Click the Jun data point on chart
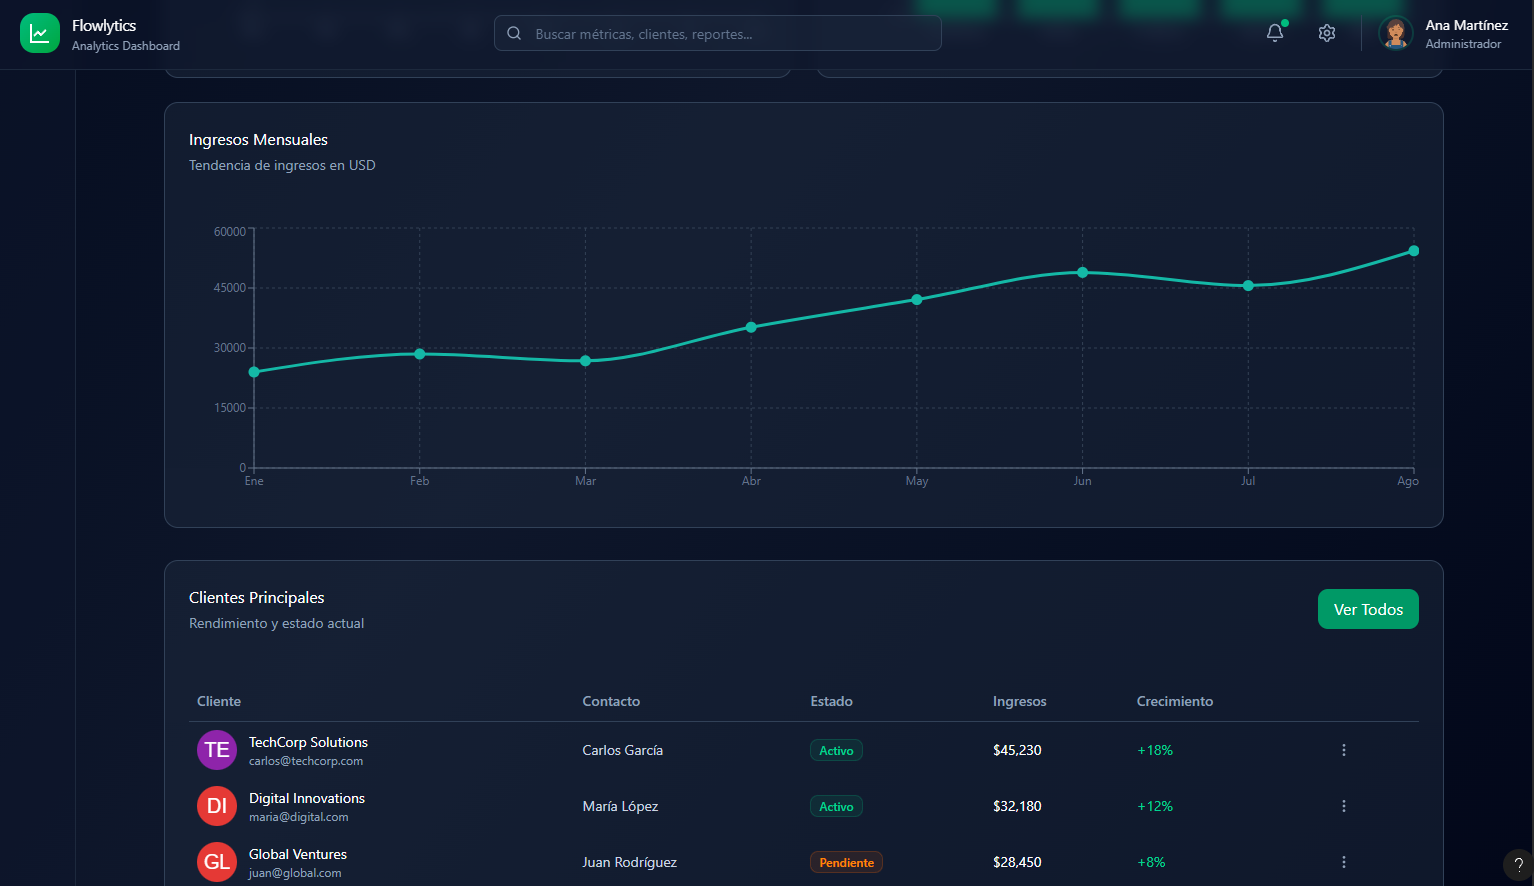Screen dimensions: 1534x886 [1082, 272]
